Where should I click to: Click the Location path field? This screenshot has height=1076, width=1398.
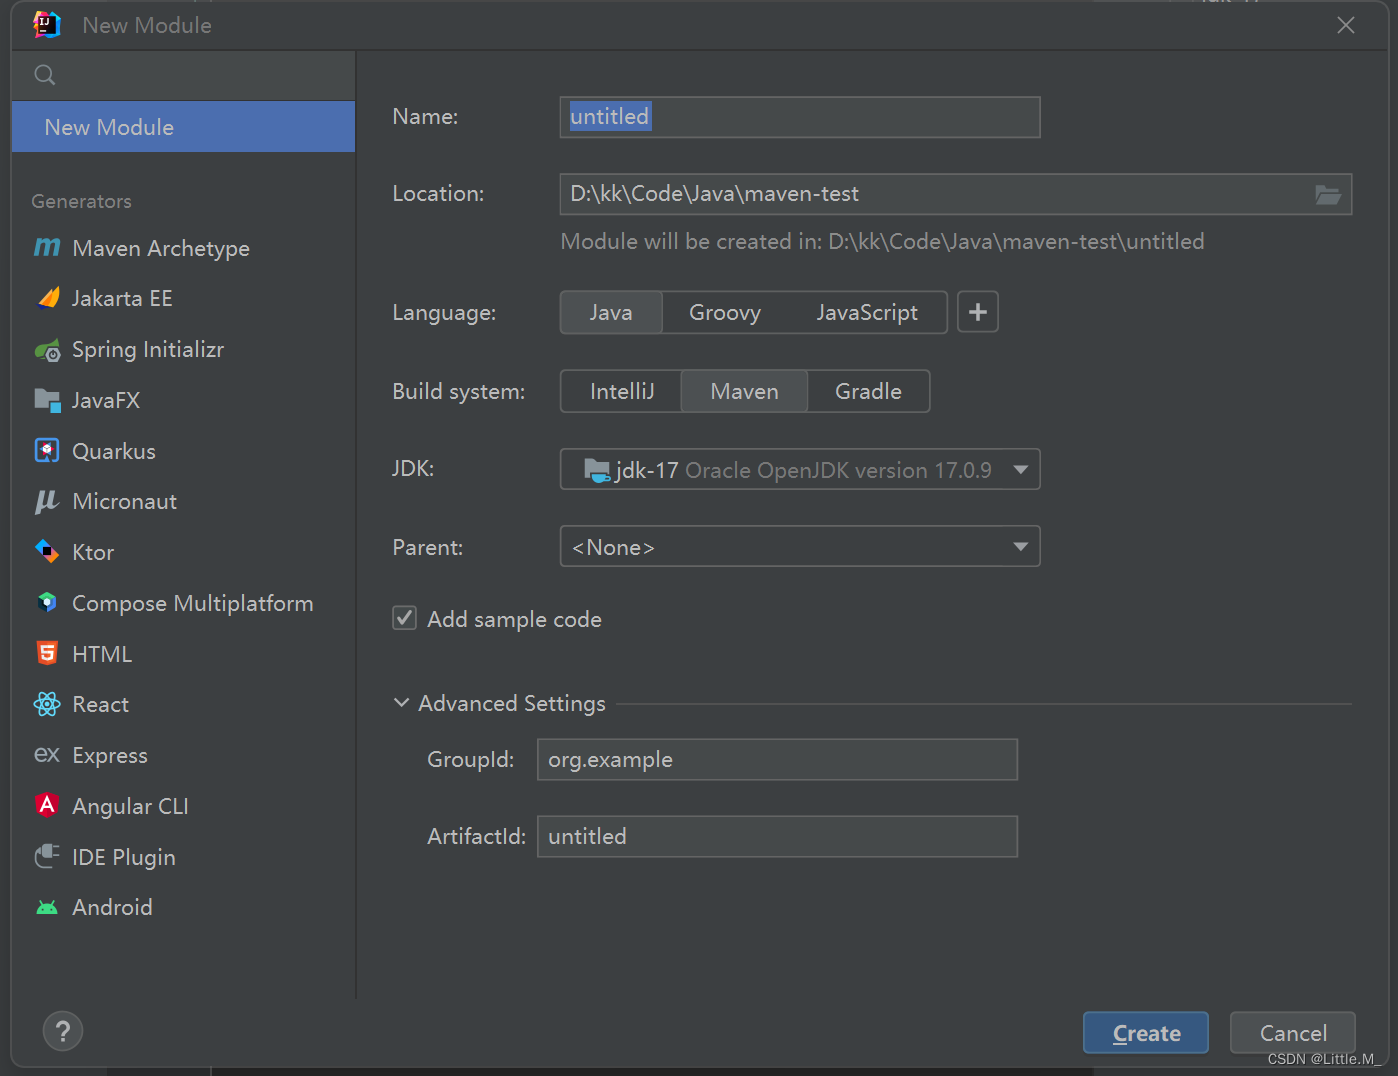coord(956,194)
